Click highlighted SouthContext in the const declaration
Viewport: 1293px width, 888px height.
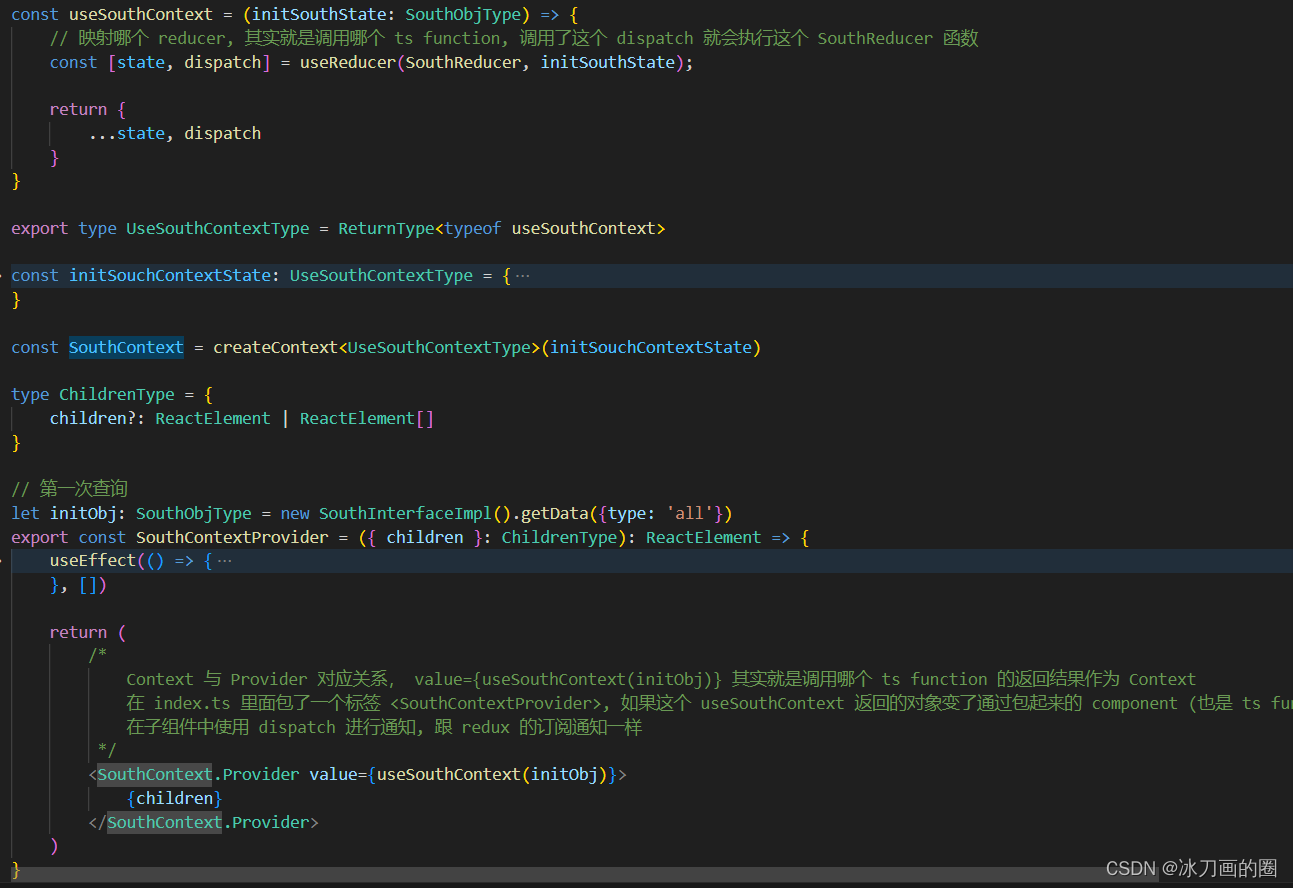tap(126, 347)
